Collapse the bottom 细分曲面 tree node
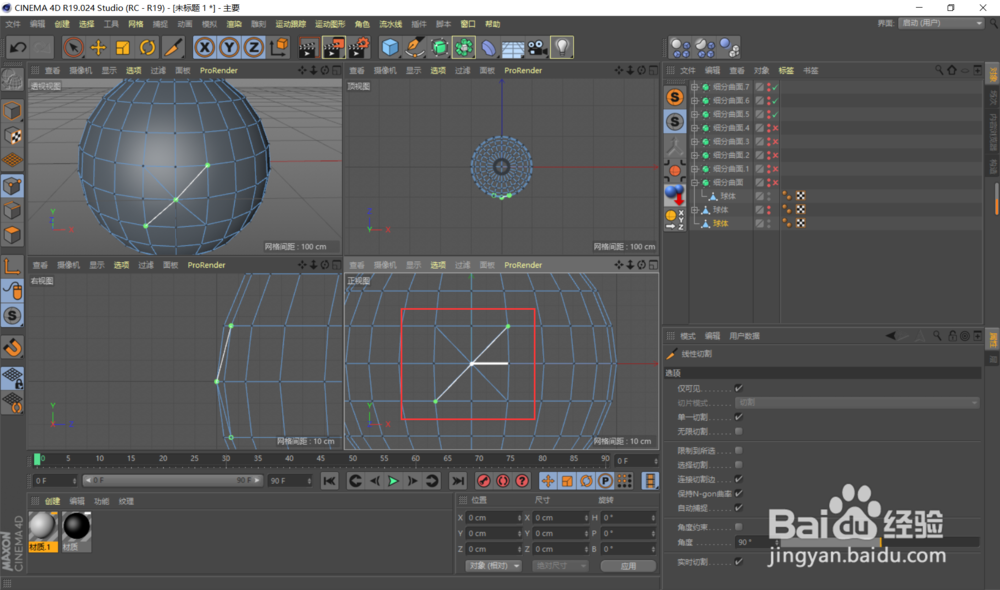1000x590 pixels. [695, 182]
